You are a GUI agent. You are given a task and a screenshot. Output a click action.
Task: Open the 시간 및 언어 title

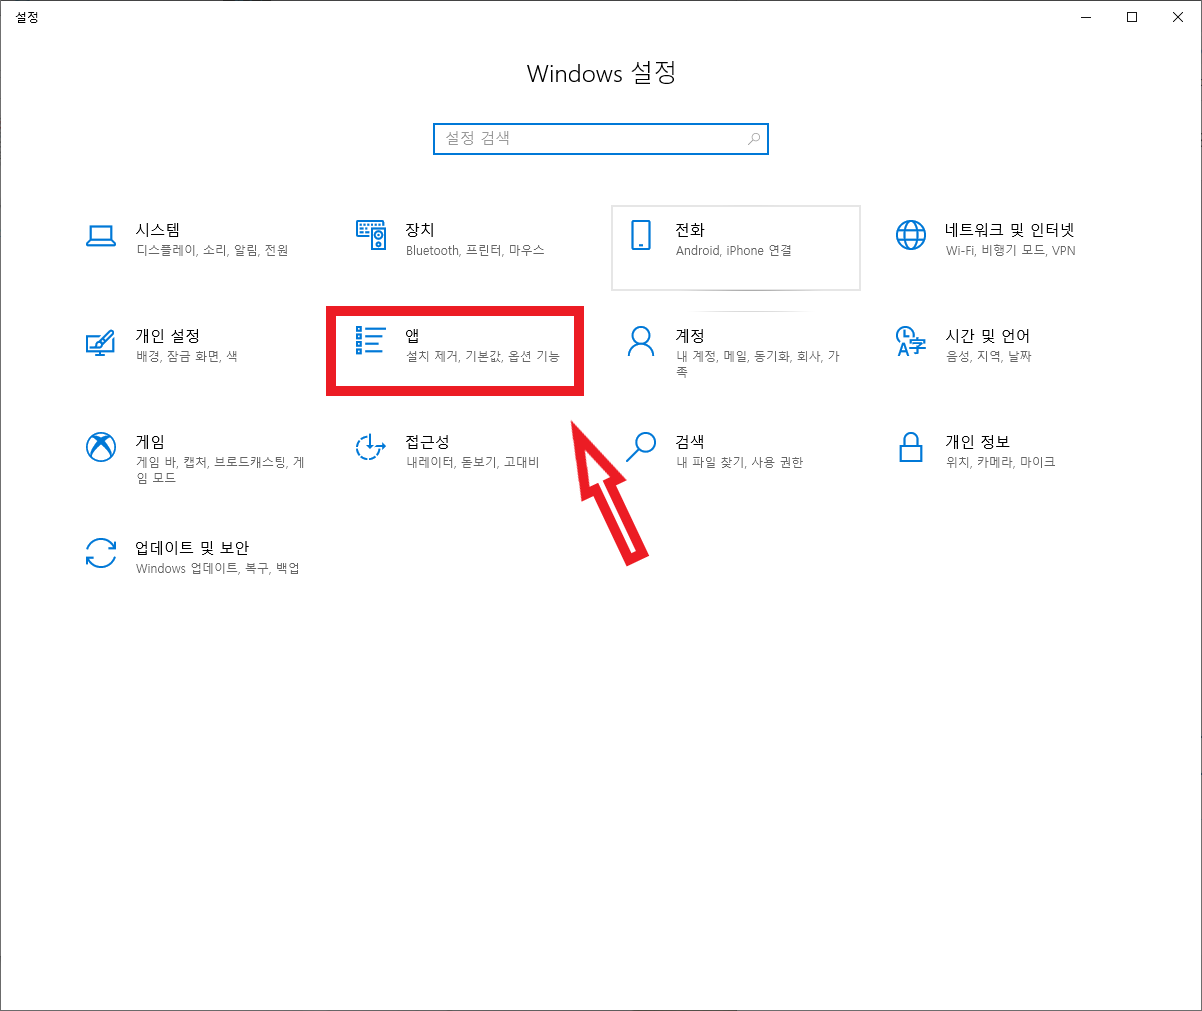pos(988,336)
